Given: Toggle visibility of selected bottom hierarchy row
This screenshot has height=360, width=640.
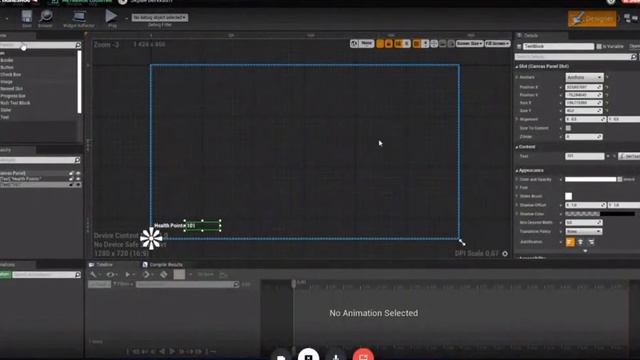Looking at the screenshot, I should [x=78, y=184].
